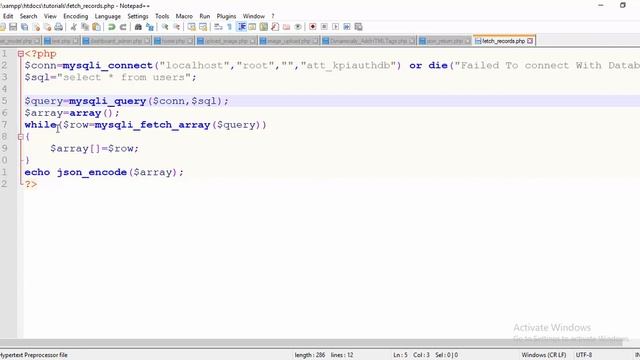Open the Settings menu
Screen dimensions: 640x360
pos(138,16)
